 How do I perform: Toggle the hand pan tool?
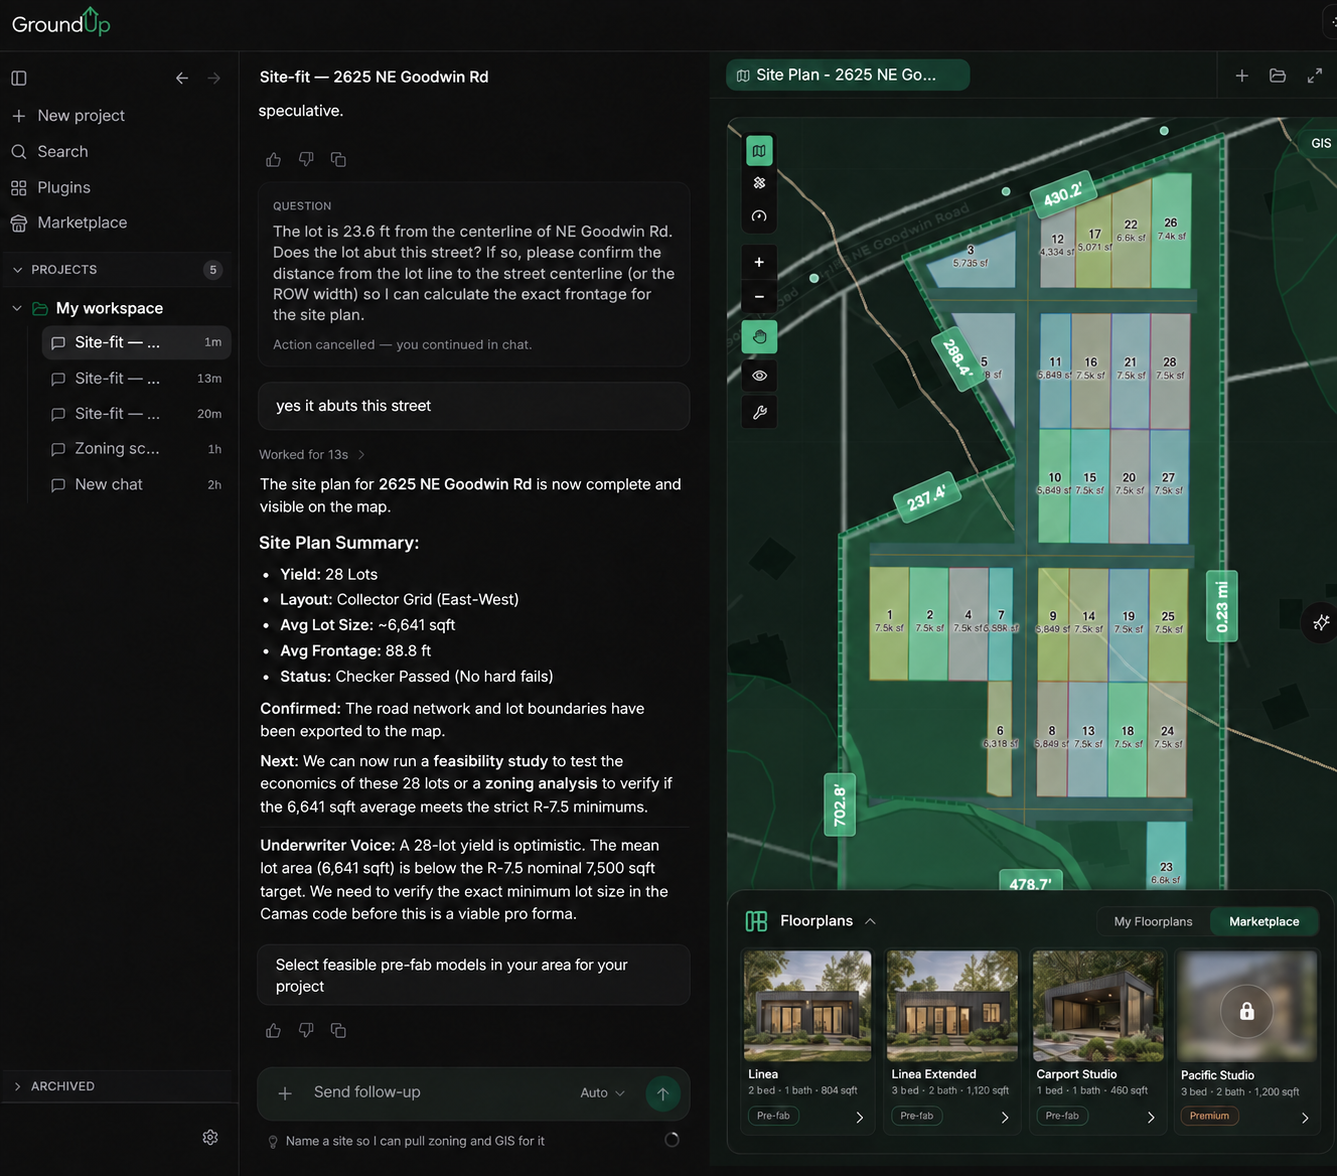[759, 337]
